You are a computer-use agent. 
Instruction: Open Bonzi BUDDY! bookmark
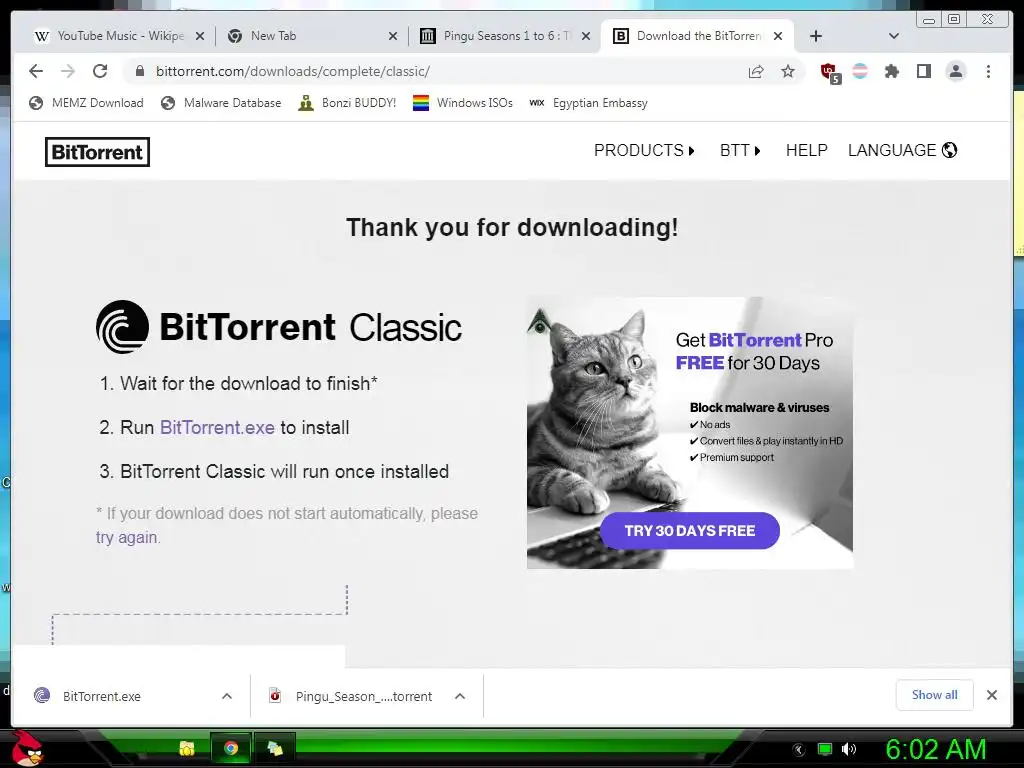[347, 103]
